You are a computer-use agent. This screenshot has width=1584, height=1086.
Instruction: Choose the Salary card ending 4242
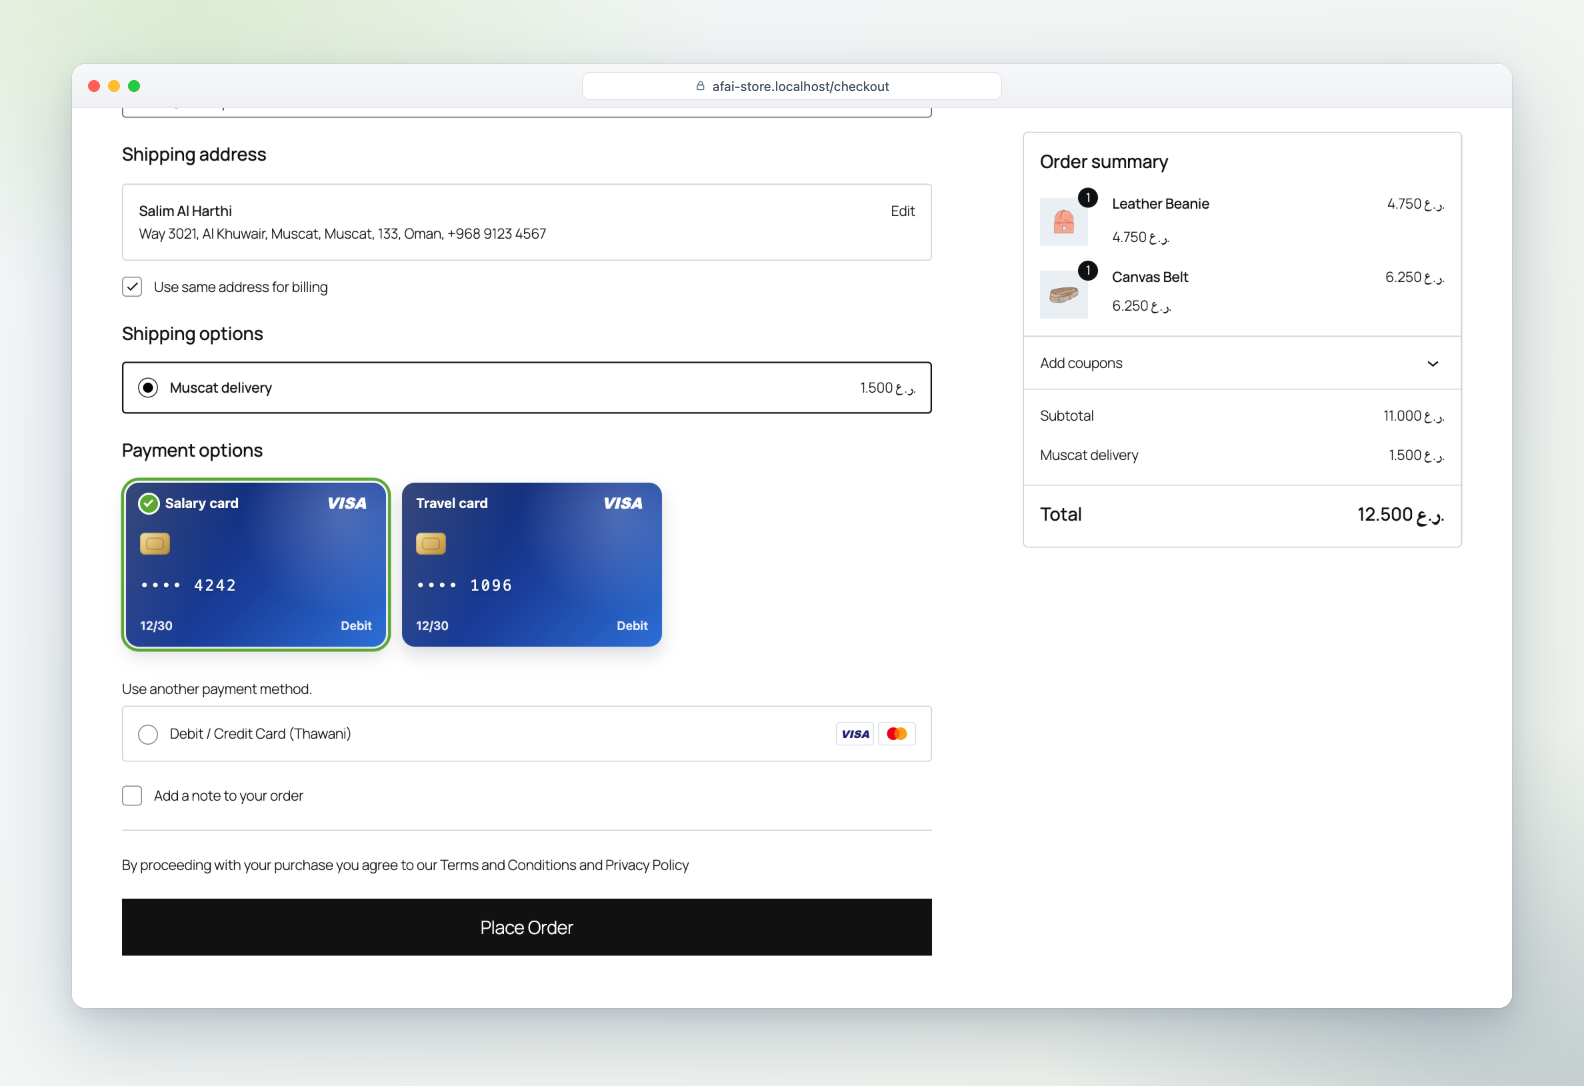click(x=256, y=565)
